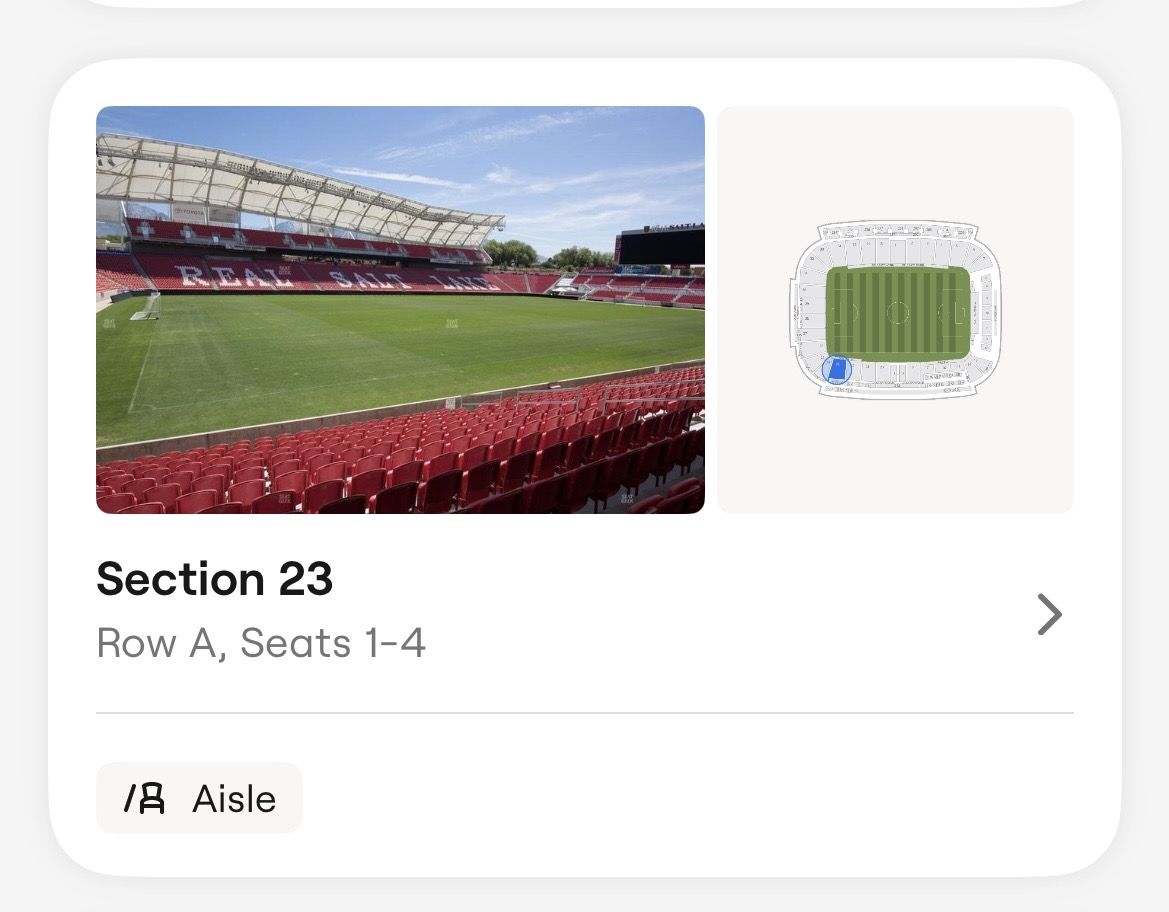1169x912 pixels.
Task: Click the Toyota sign in the stadium photo
Action: pyautogui.click(x=189, y=213)
